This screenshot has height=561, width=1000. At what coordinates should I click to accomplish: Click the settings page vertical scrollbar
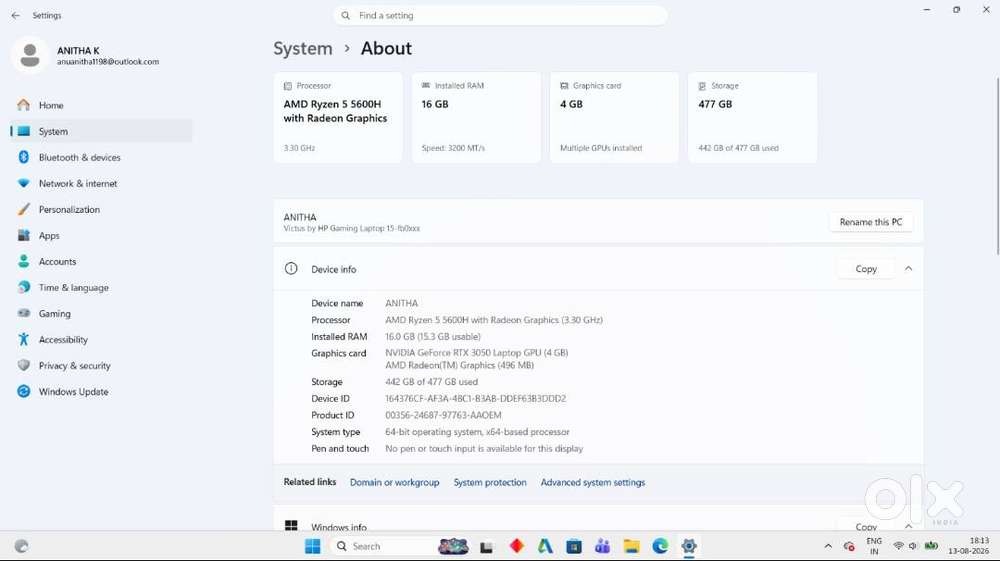[996, 166]
